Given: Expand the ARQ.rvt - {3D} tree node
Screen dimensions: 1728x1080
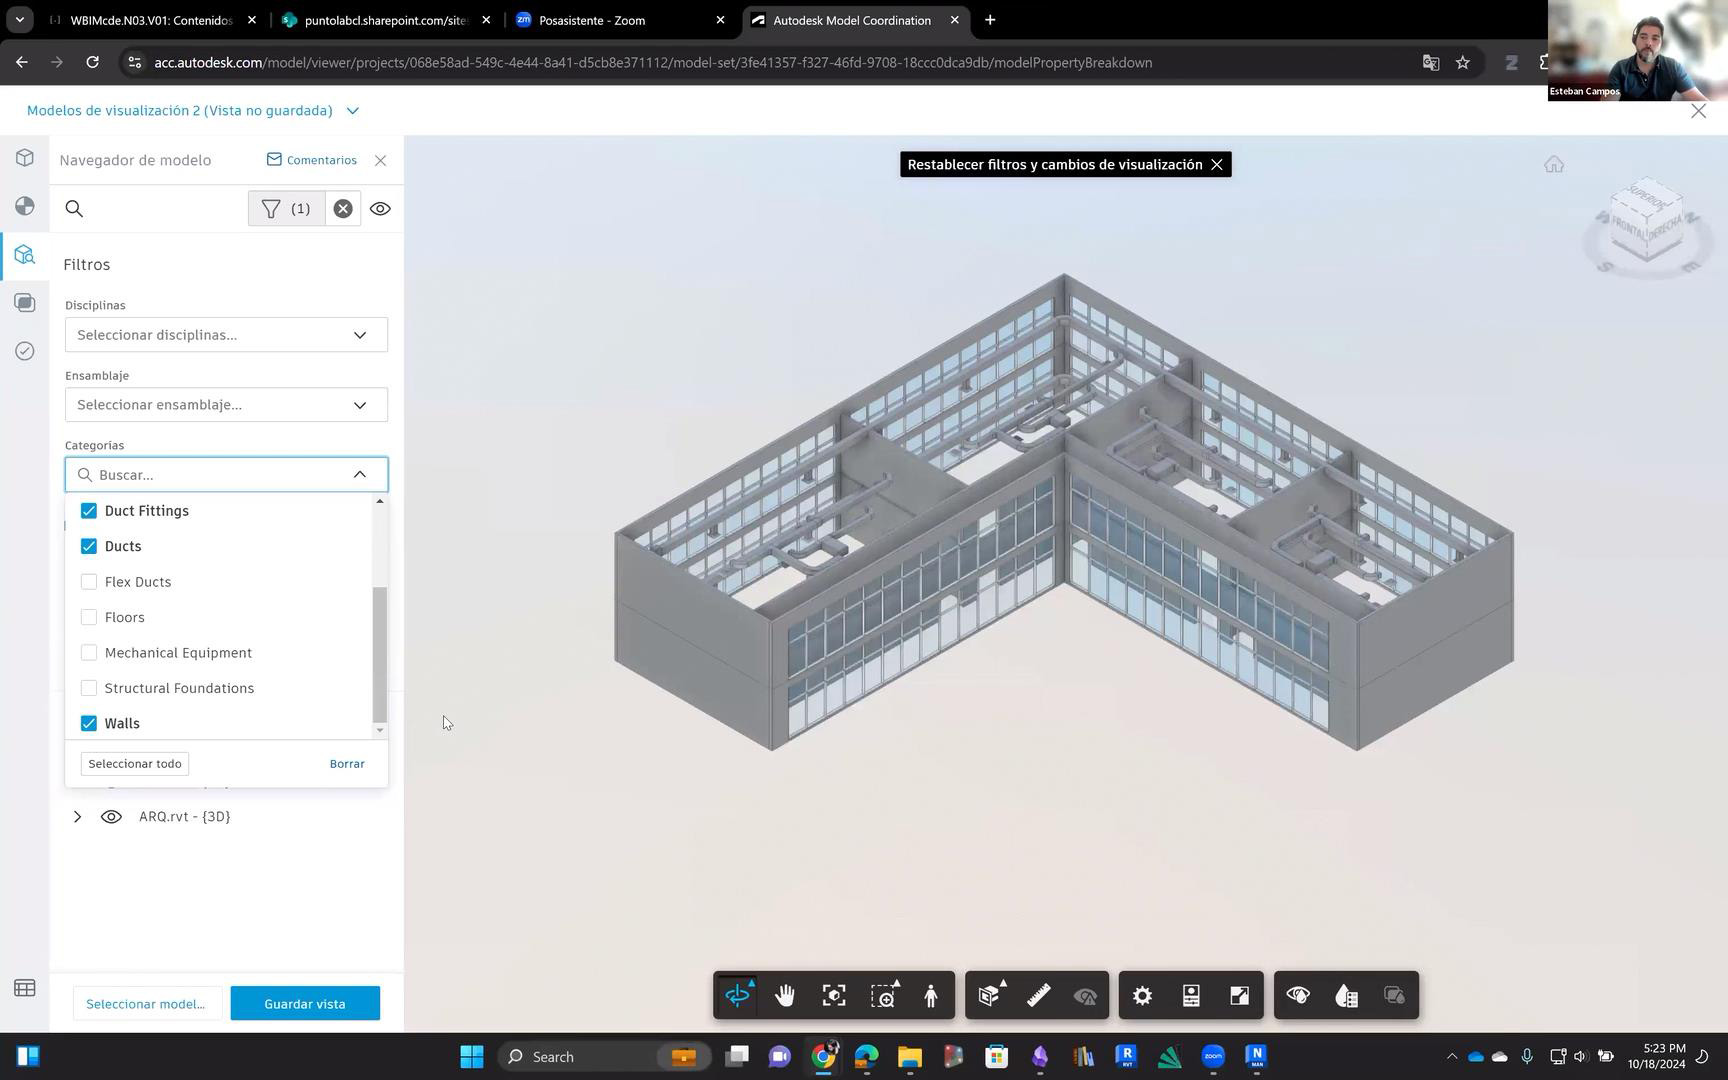Looking at the screenshot, I should (77, 817).
